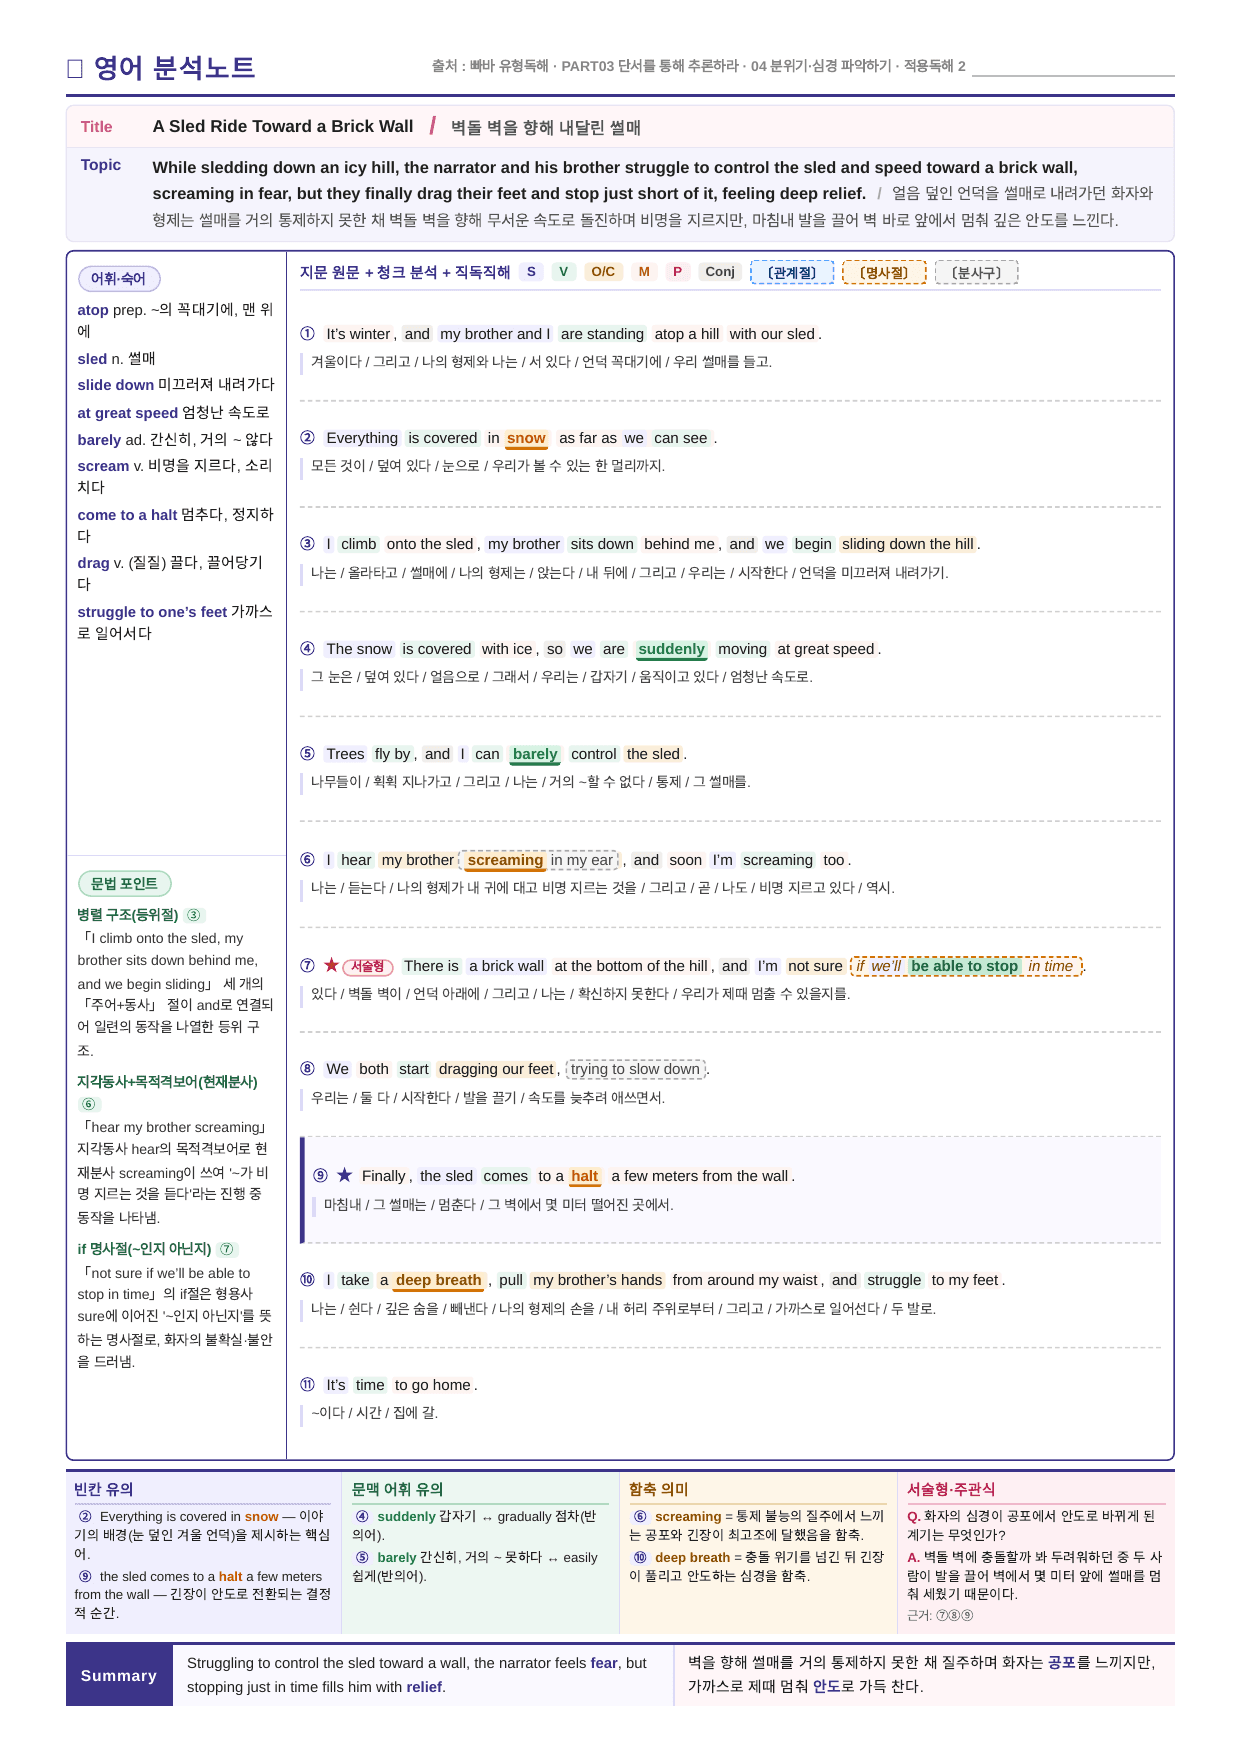Click the 명사절 dashed legend tag
The height and width of the screenshot is (1754, 1240).
point(884,272)
